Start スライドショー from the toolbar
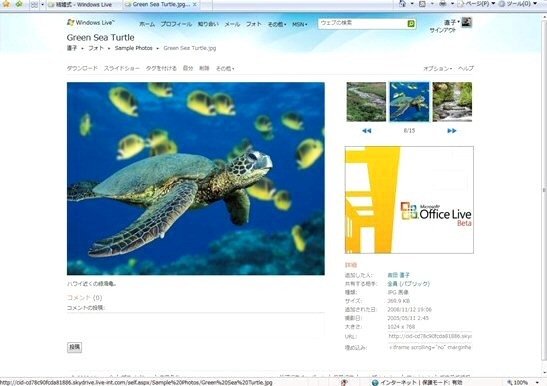Viewport: 547px width, 386px height. pyautogui.click(x=122, y=68)
